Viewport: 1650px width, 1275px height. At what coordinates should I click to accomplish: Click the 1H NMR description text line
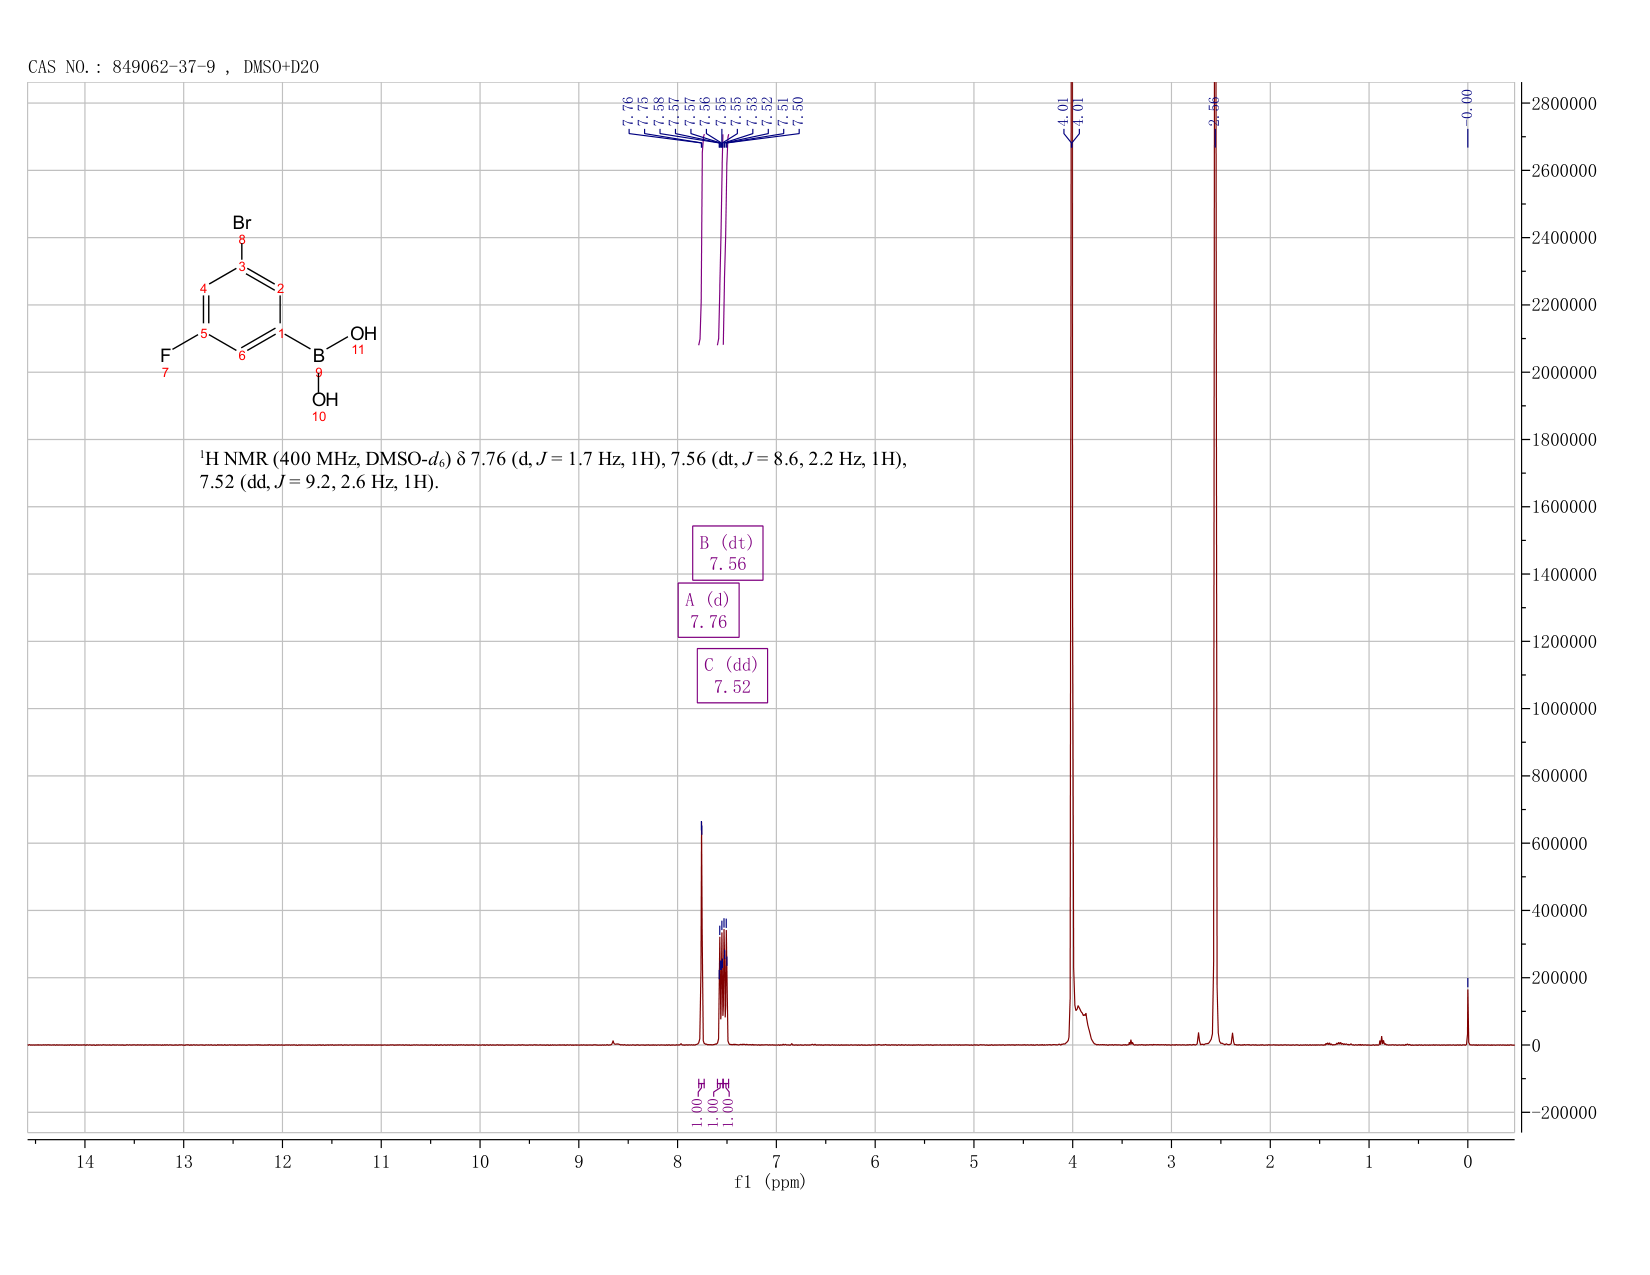point(553,459)
